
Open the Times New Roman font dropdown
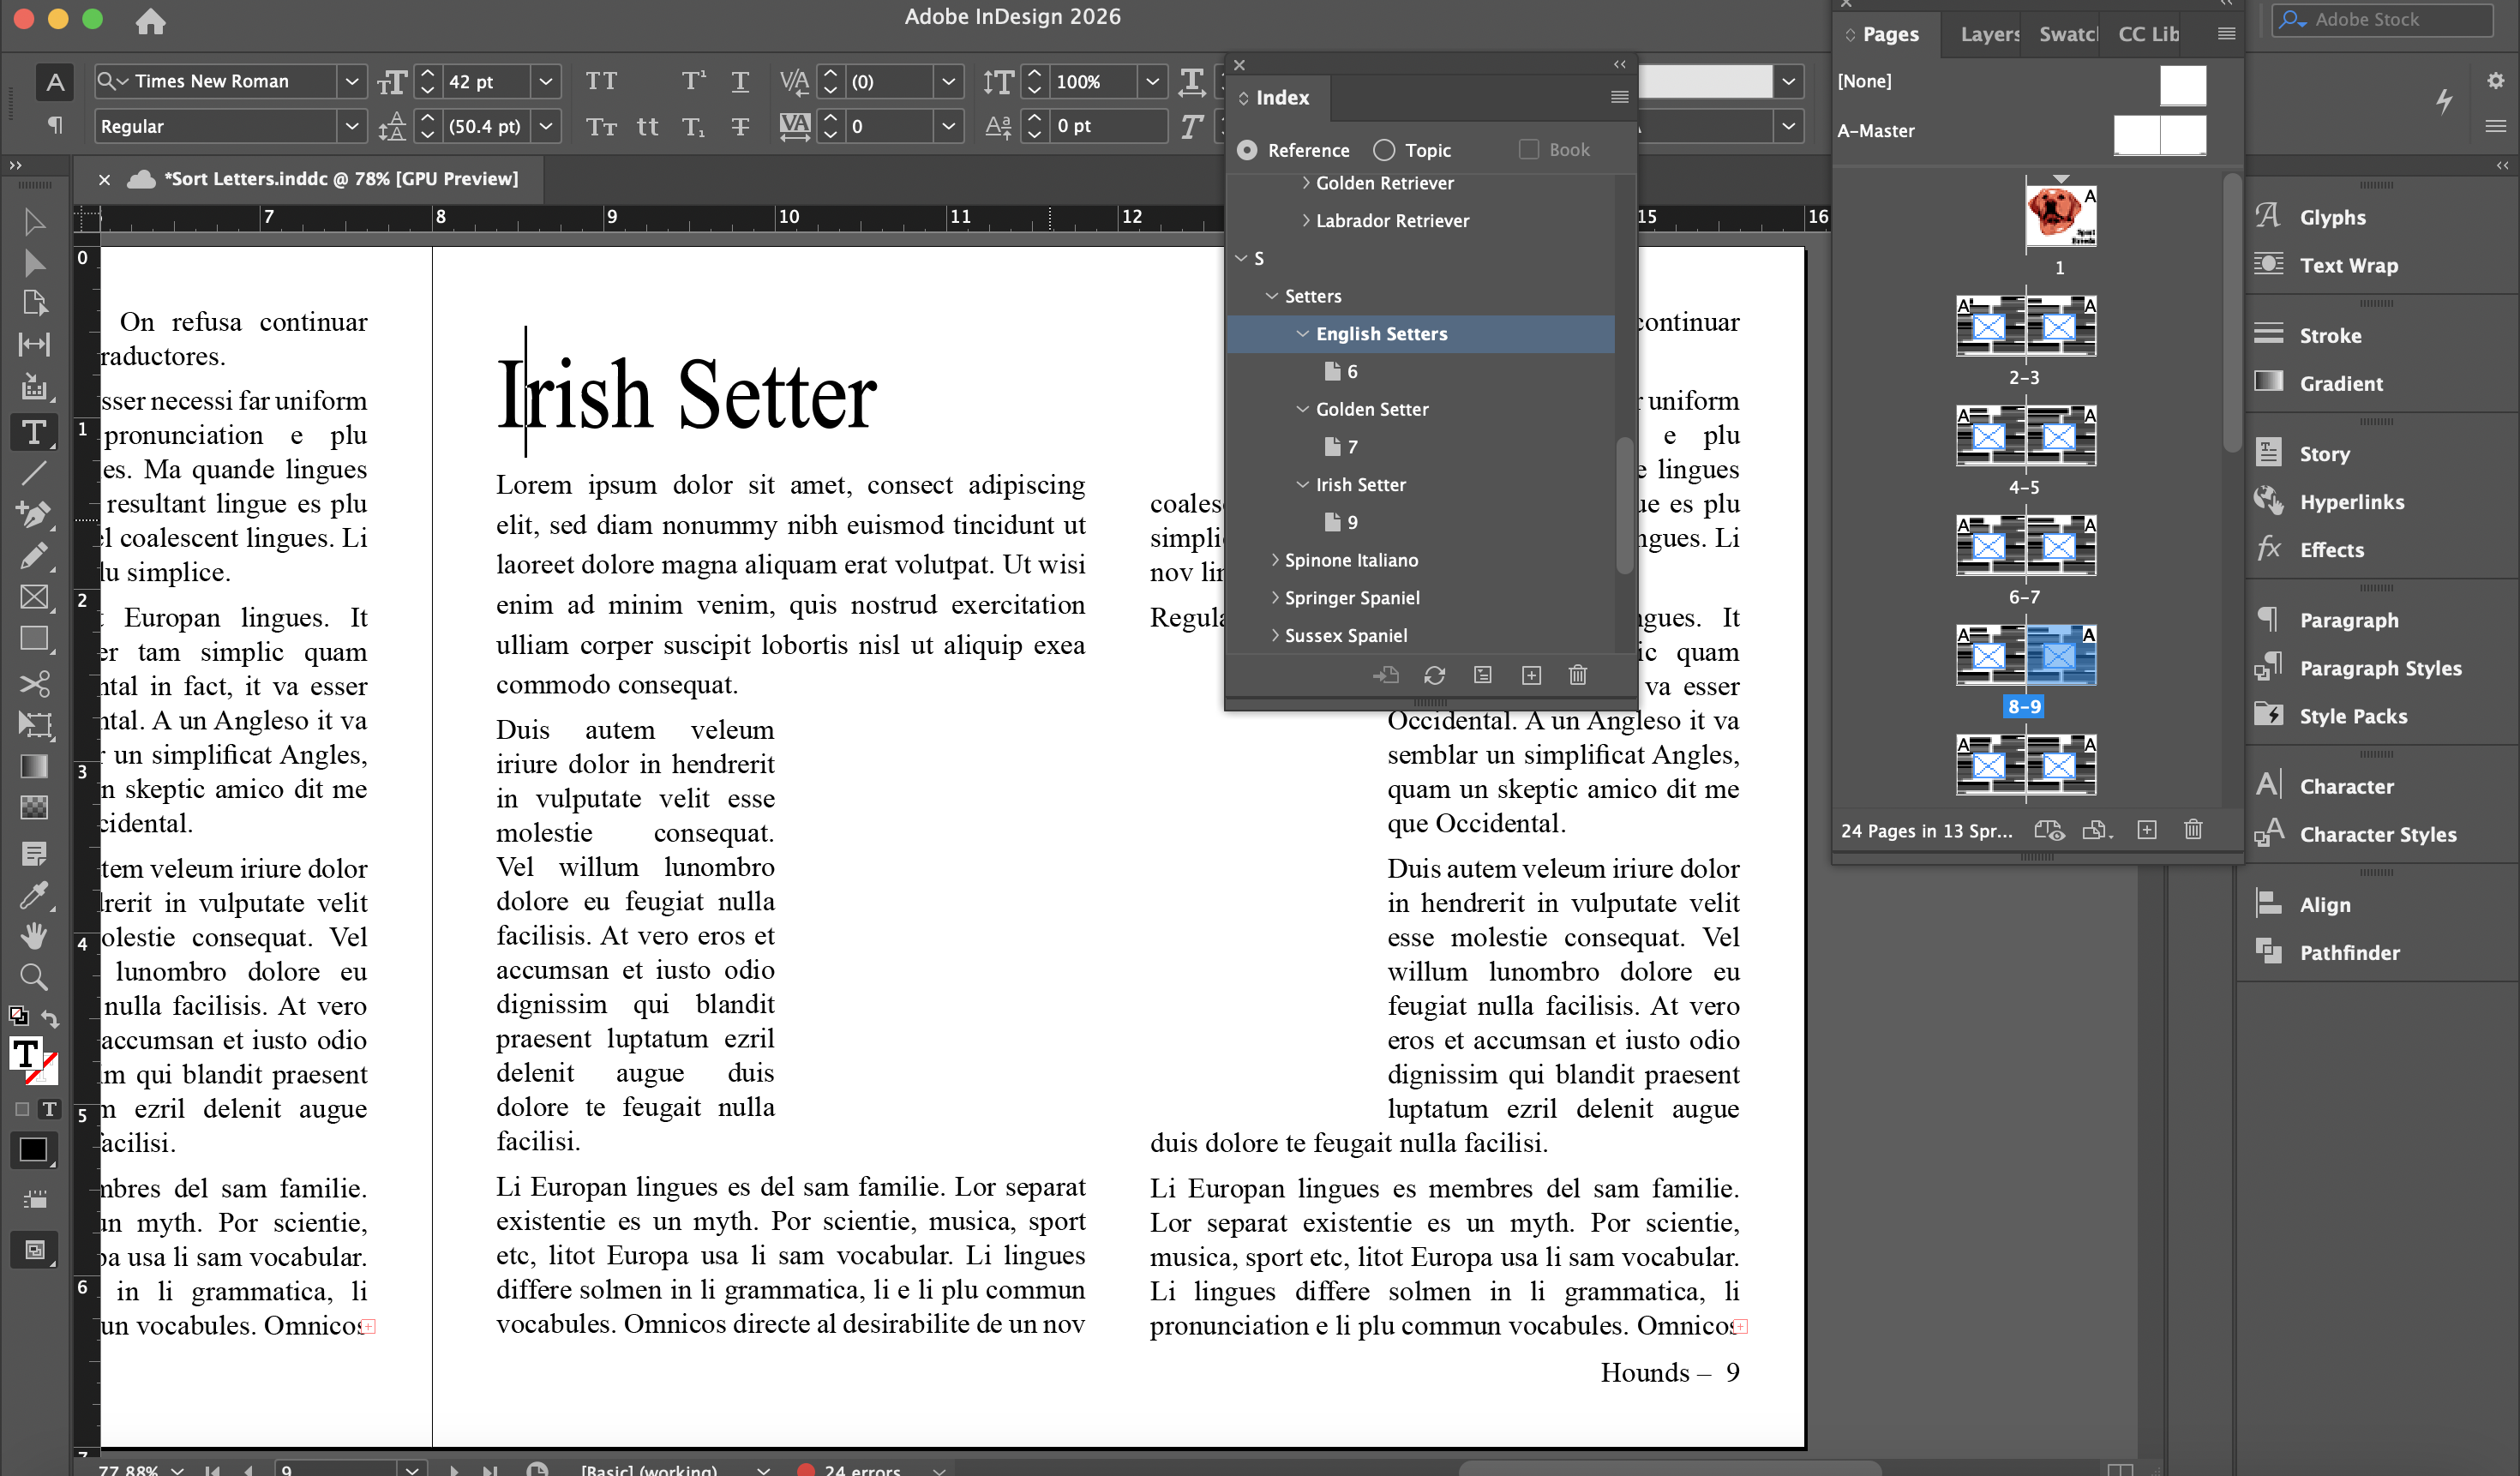click(351, 81)
